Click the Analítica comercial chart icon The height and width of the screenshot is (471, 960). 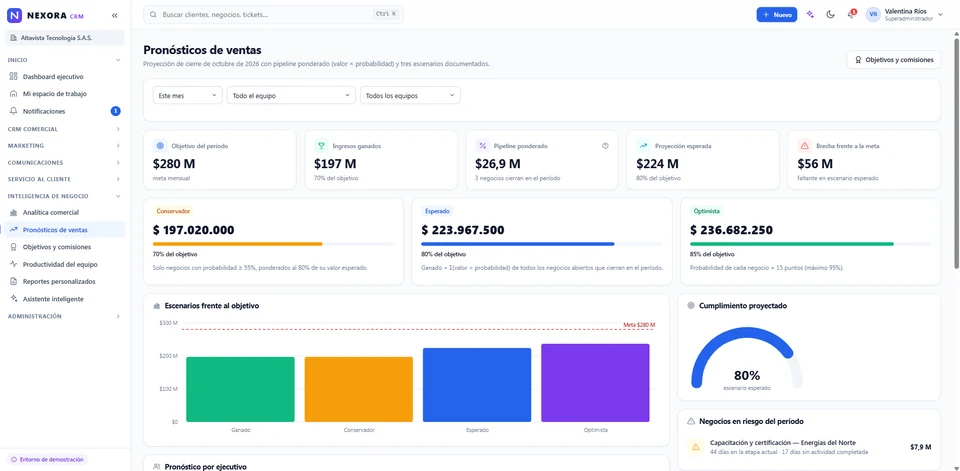[x=14, y=213]
